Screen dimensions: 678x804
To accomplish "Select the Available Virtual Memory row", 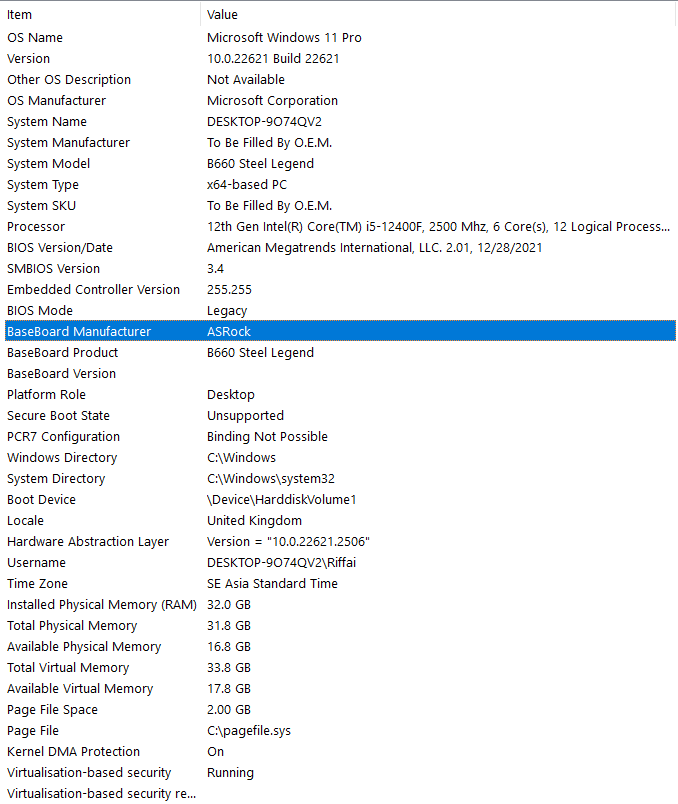I will click(340, 689).
